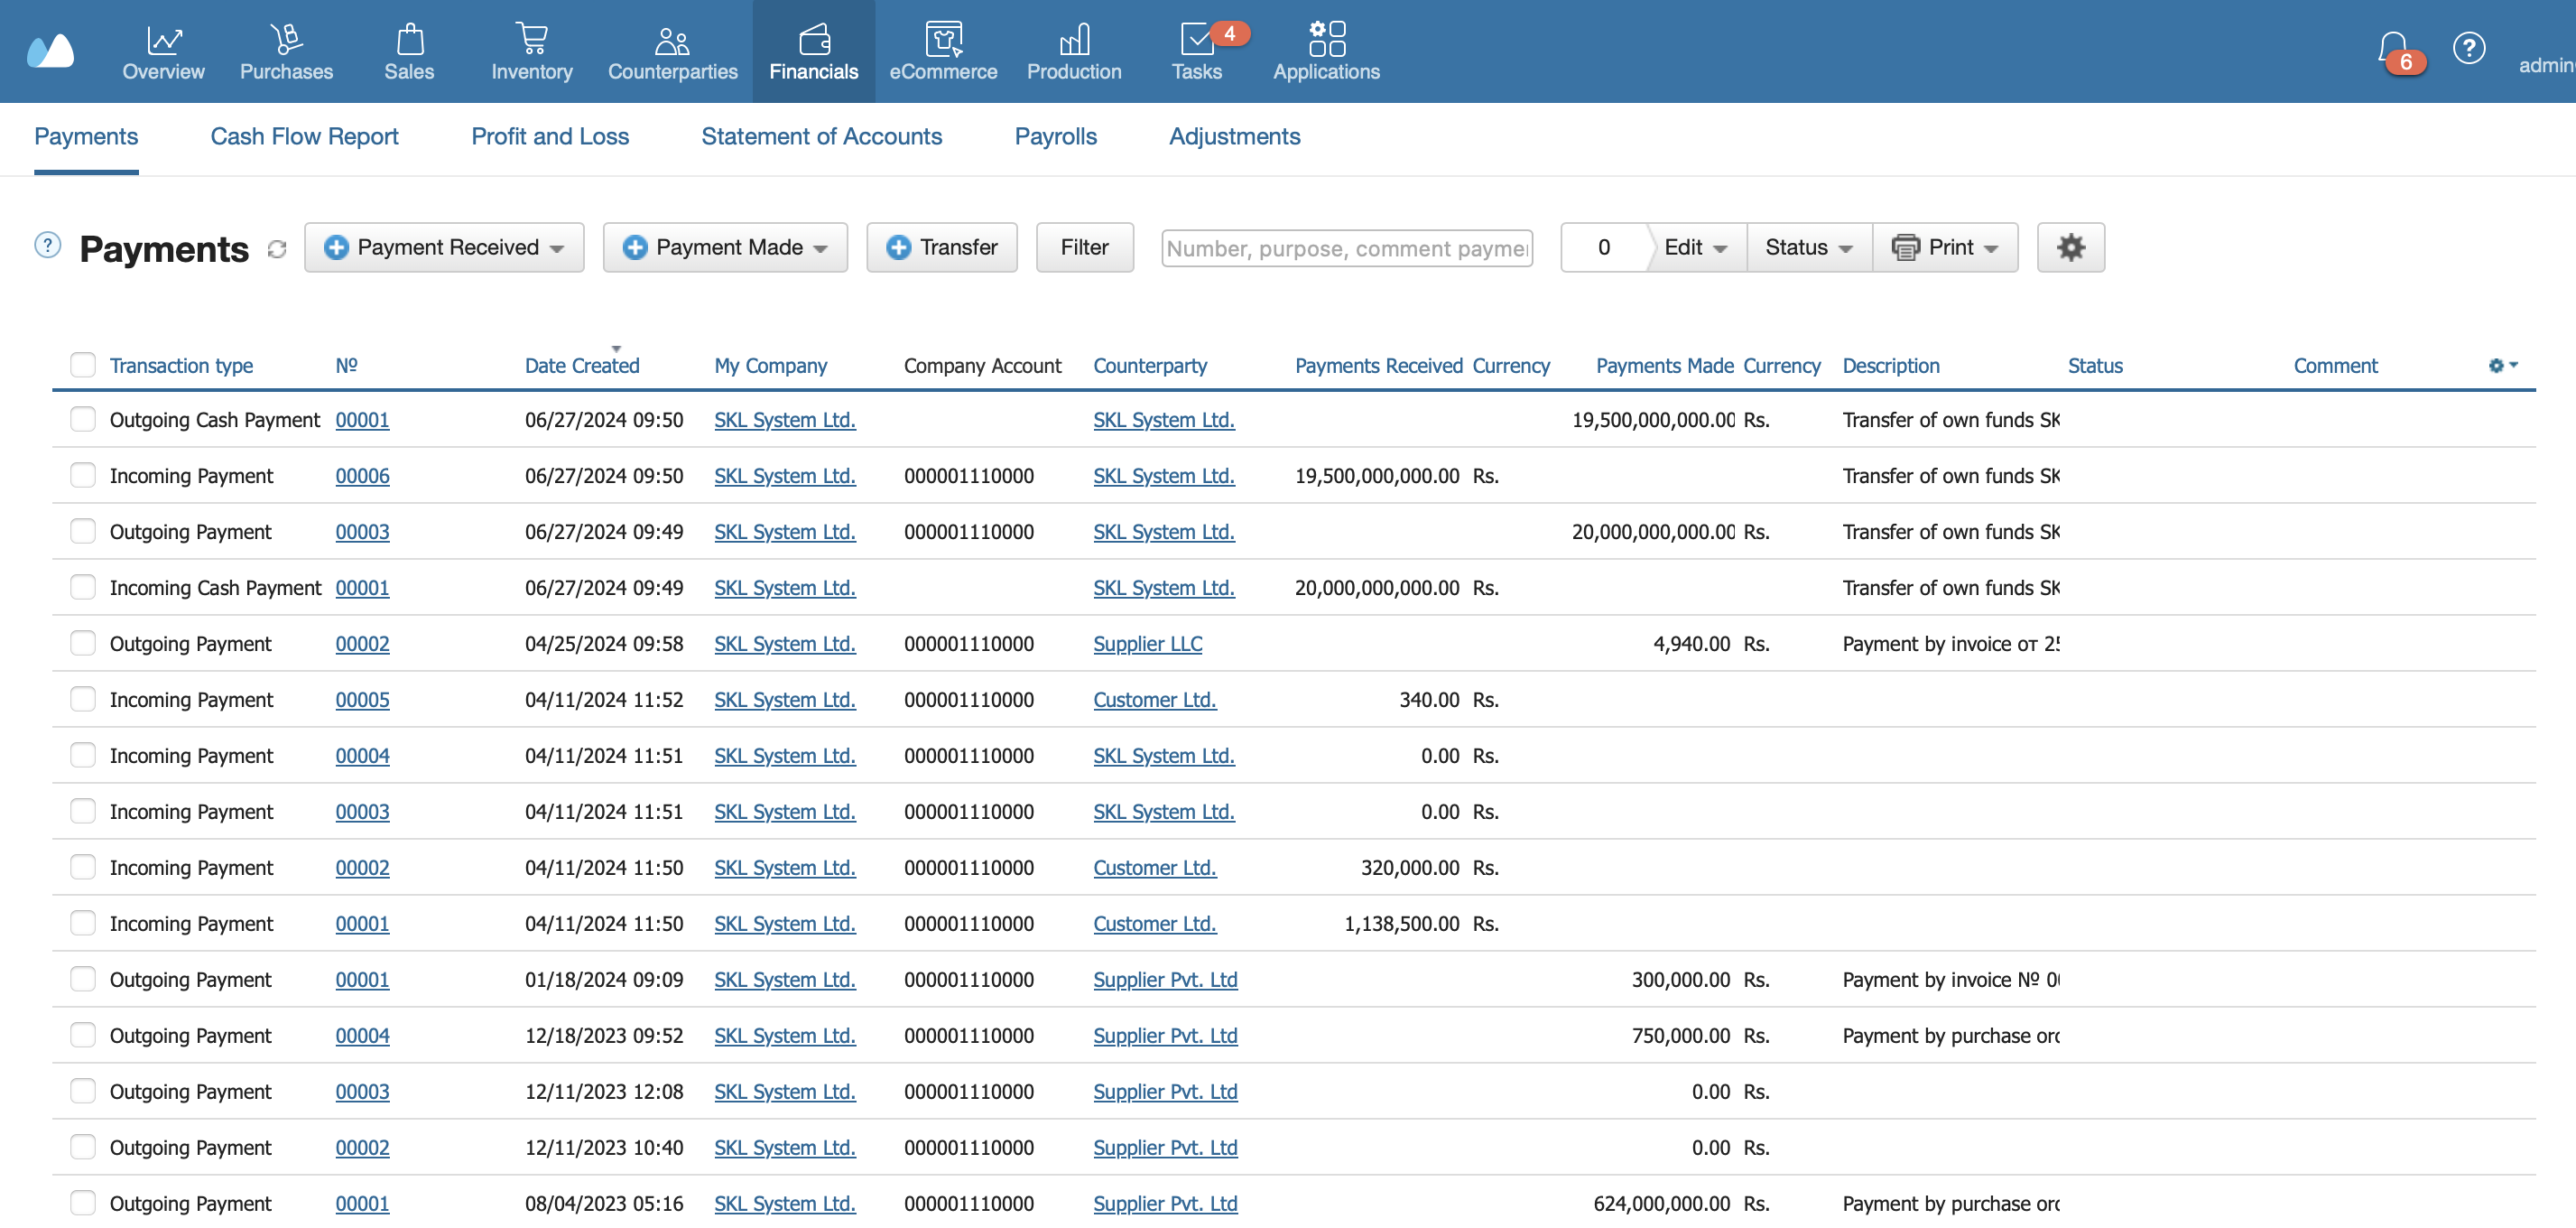2576x1228 pixels.
Task: Open payment number 00006 link
Action: pos(362,475)
